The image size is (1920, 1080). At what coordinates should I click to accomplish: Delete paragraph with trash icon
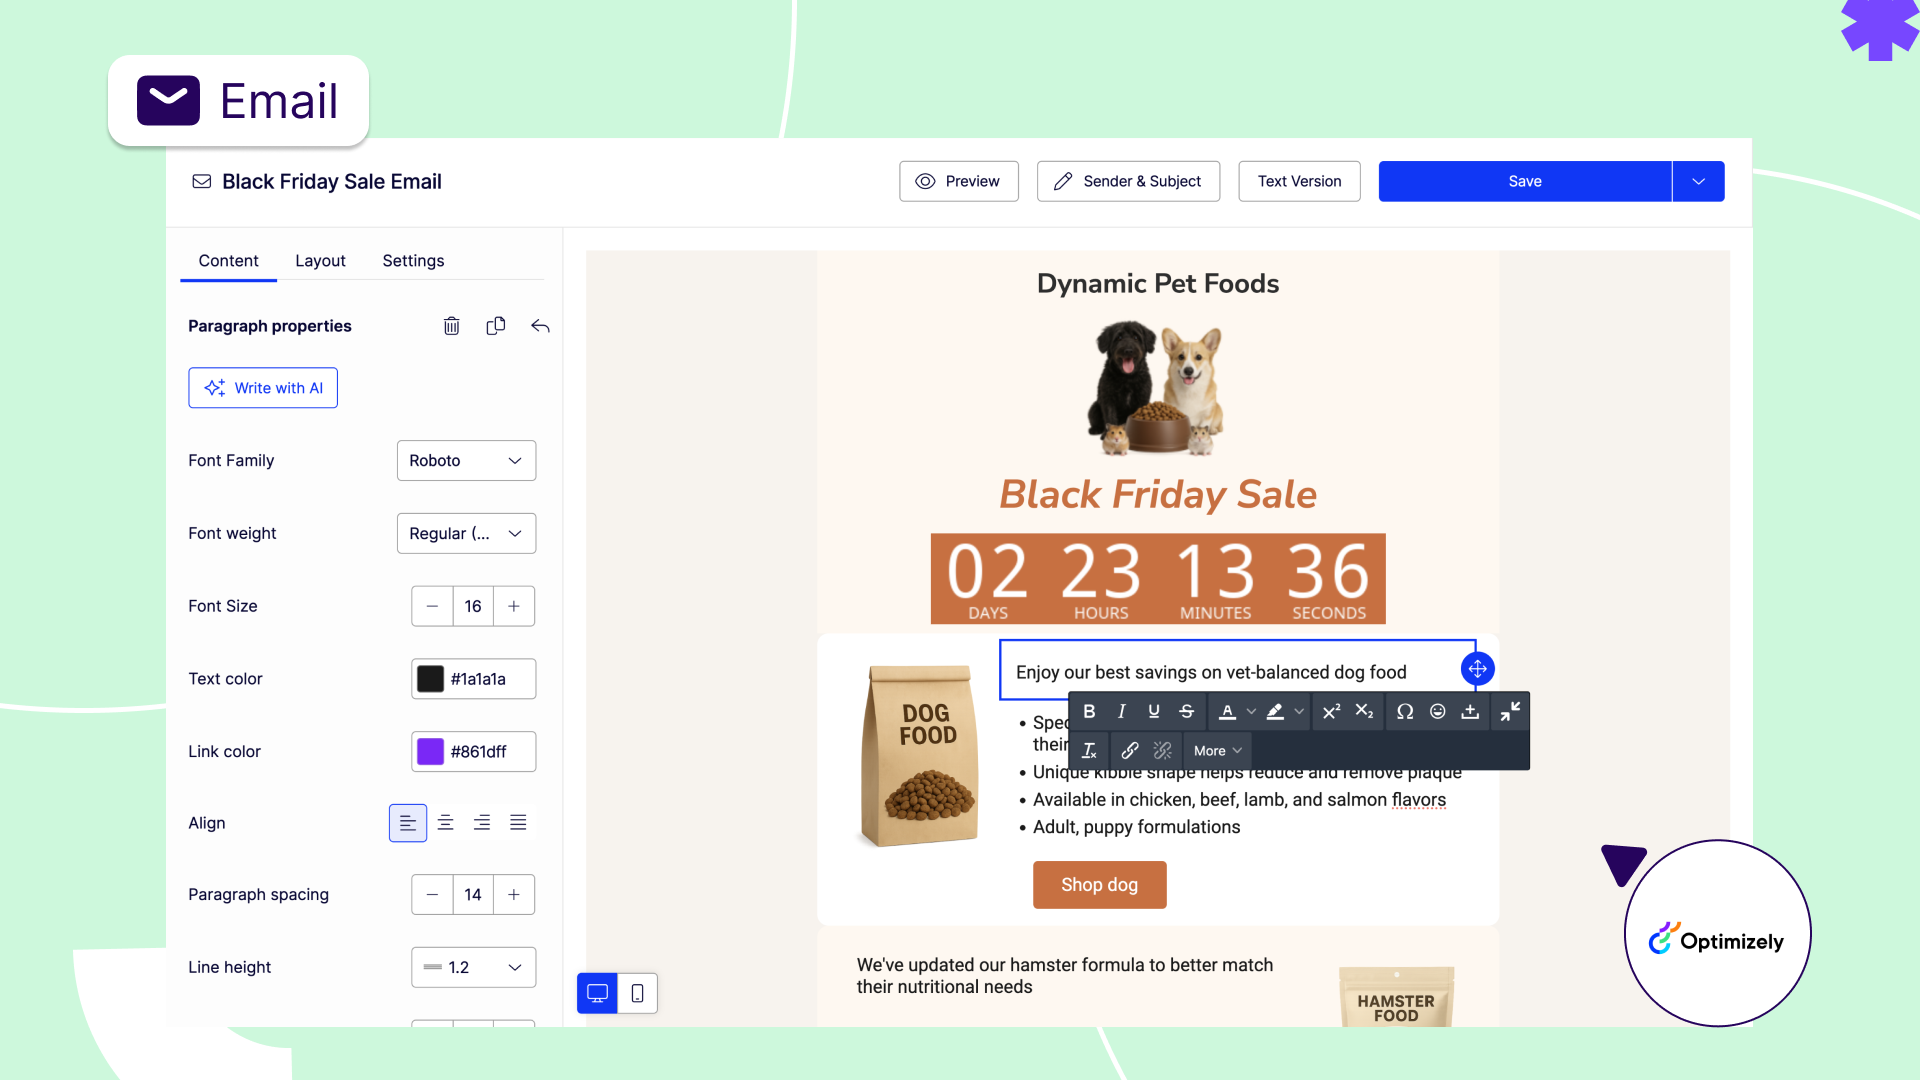(x=451, y=326)
